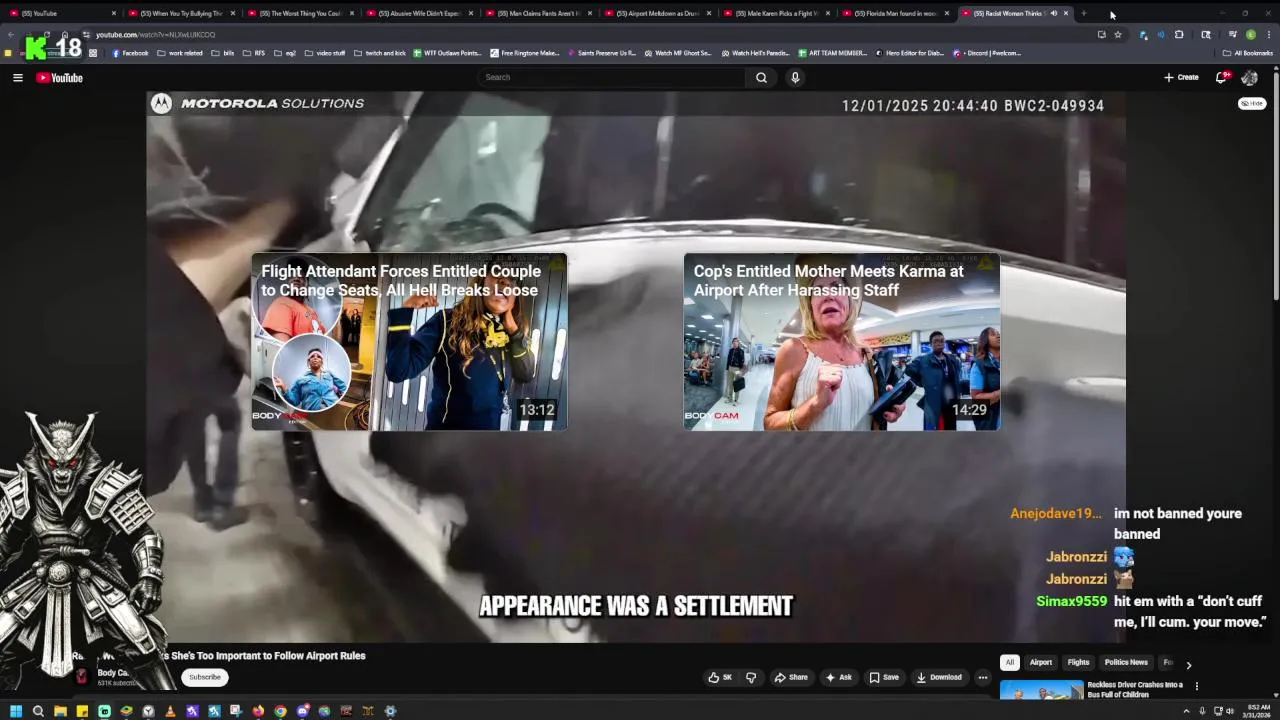Open the account avatar menu
Screen dimensions: 1280x720
point(1249,77)
